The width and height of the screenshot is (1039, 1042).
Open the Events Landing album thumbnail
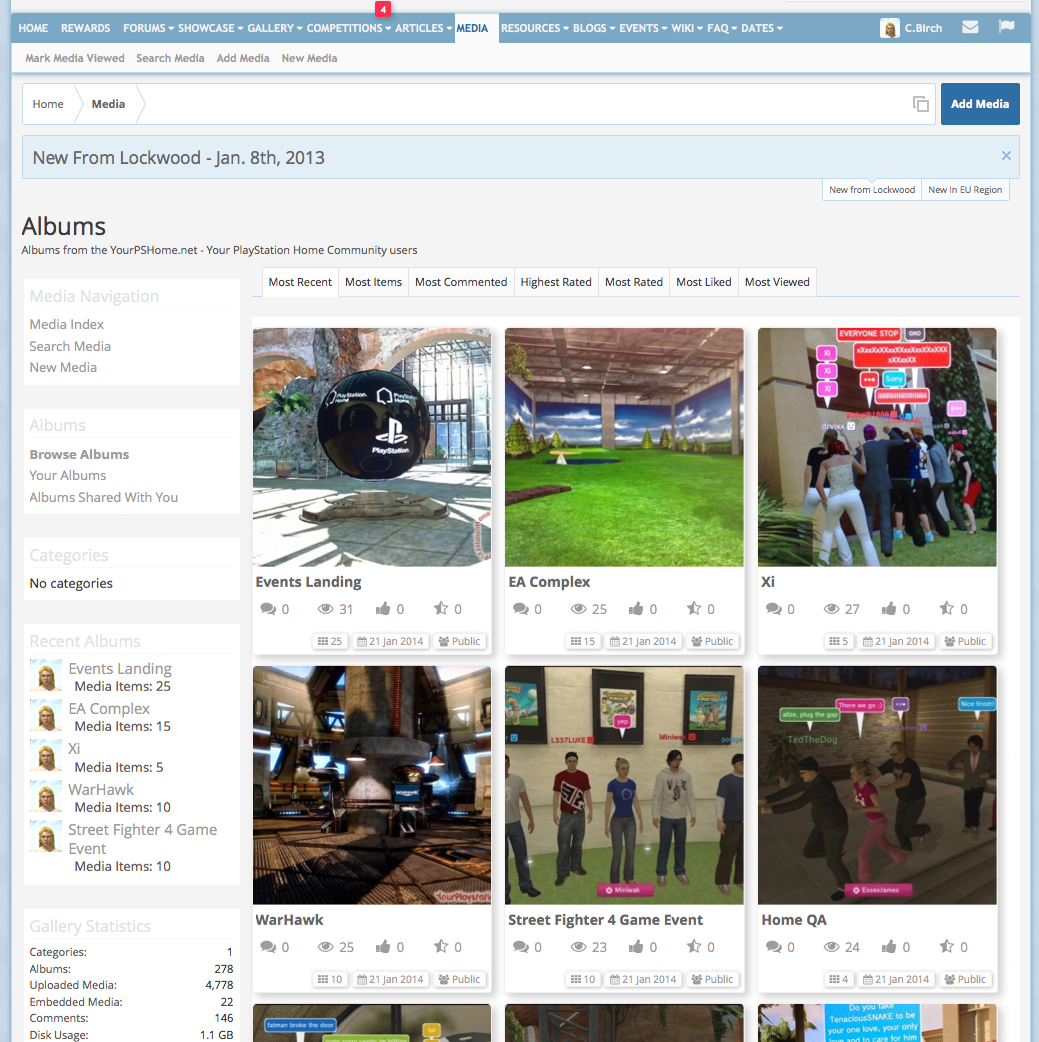(x=372, y=447)
